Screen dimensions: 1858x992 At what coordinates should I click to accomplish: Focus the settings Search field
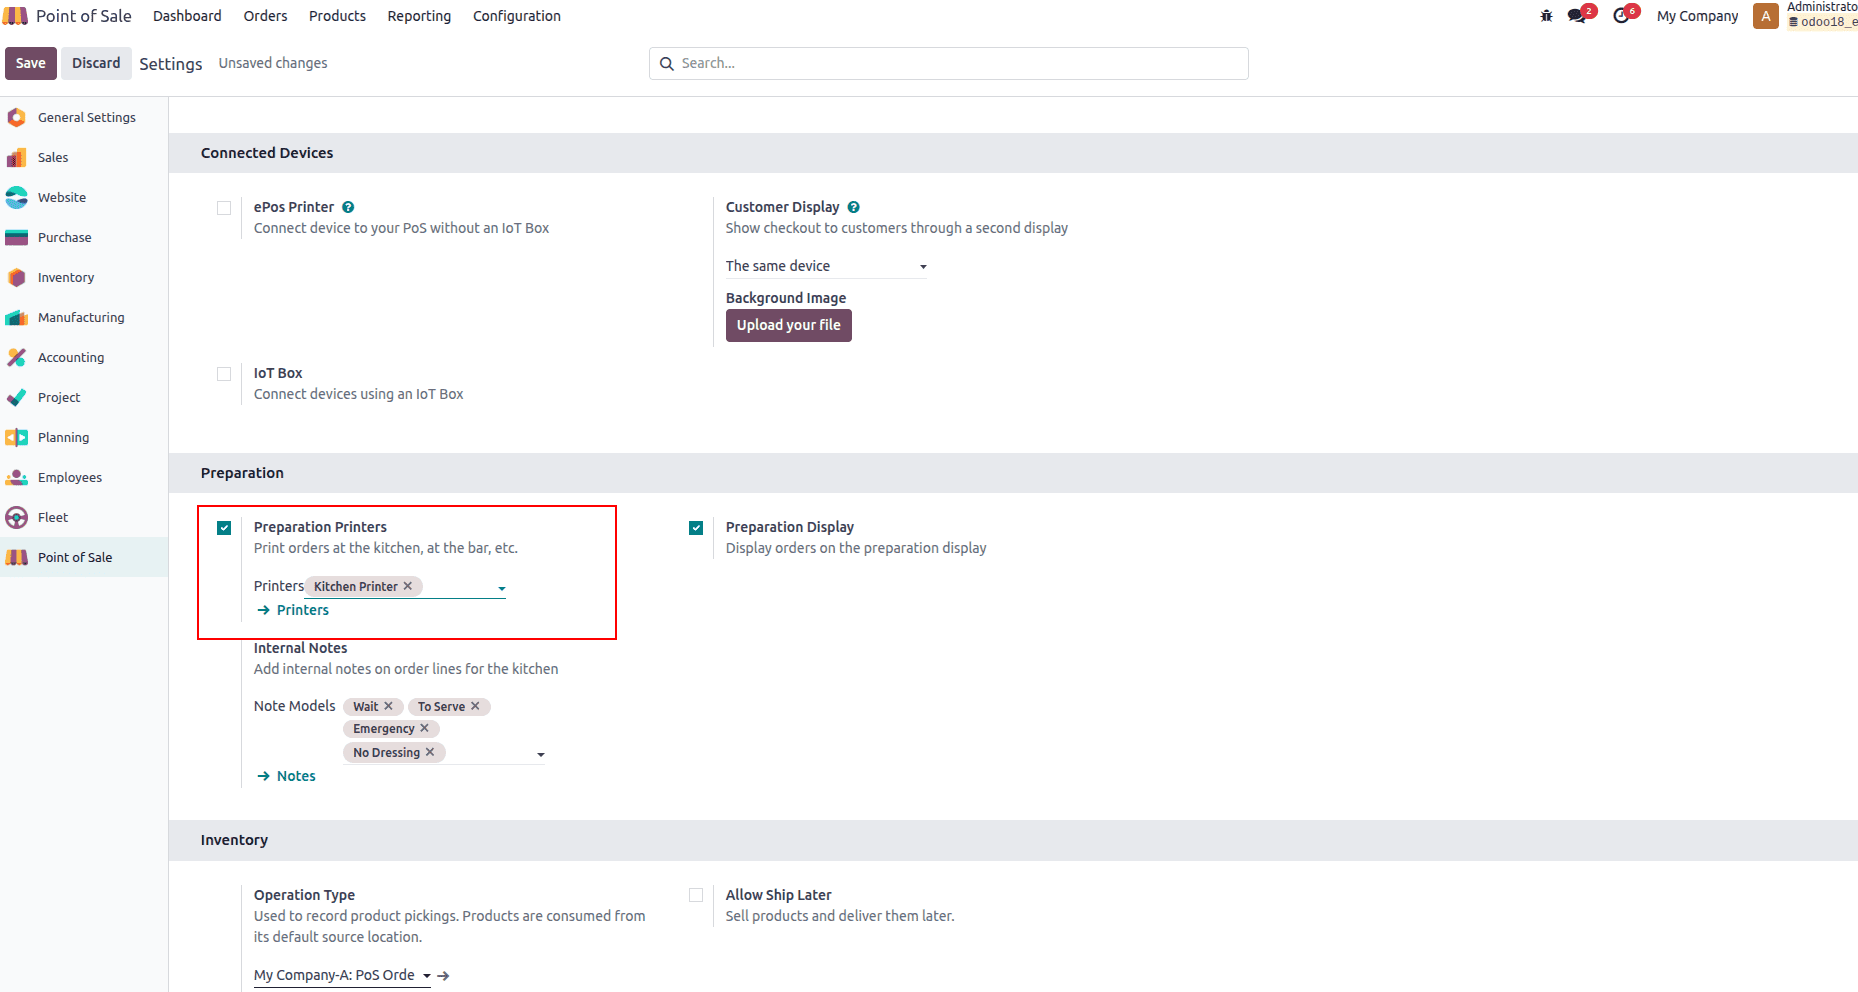(x=948, y=63)
